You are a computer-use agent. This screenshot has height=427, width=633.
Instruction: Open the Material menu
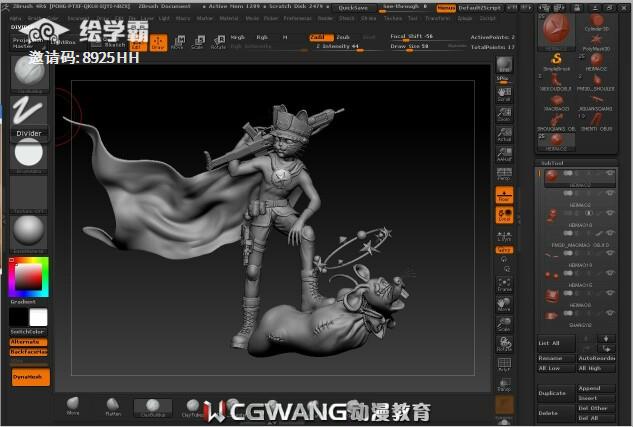click(x=228, y=19)
